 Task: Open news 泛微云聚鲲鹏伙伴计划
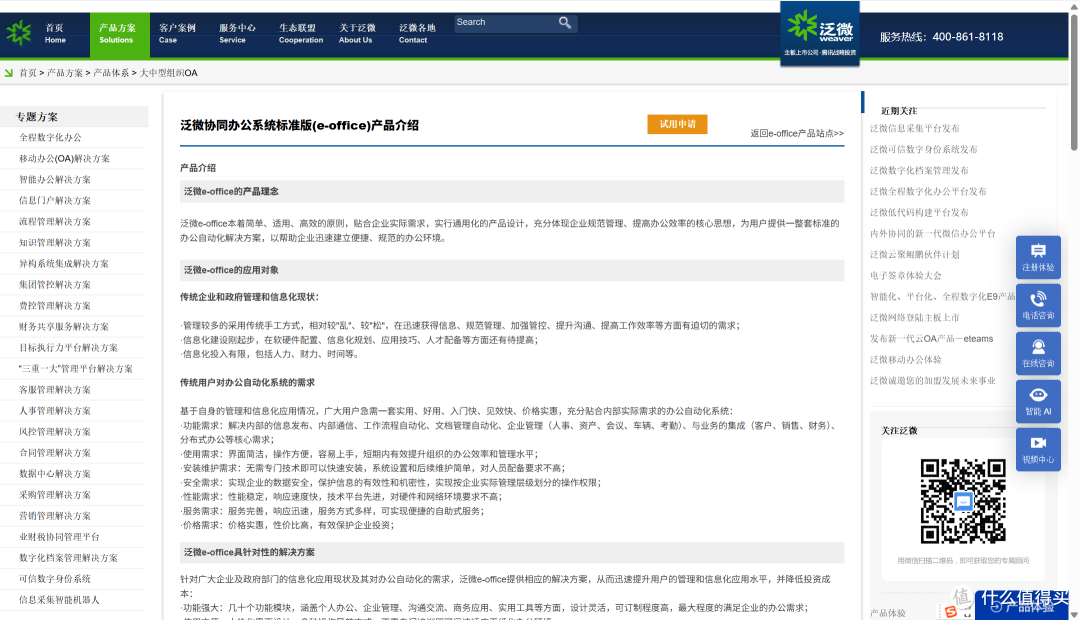pos(915,254)
